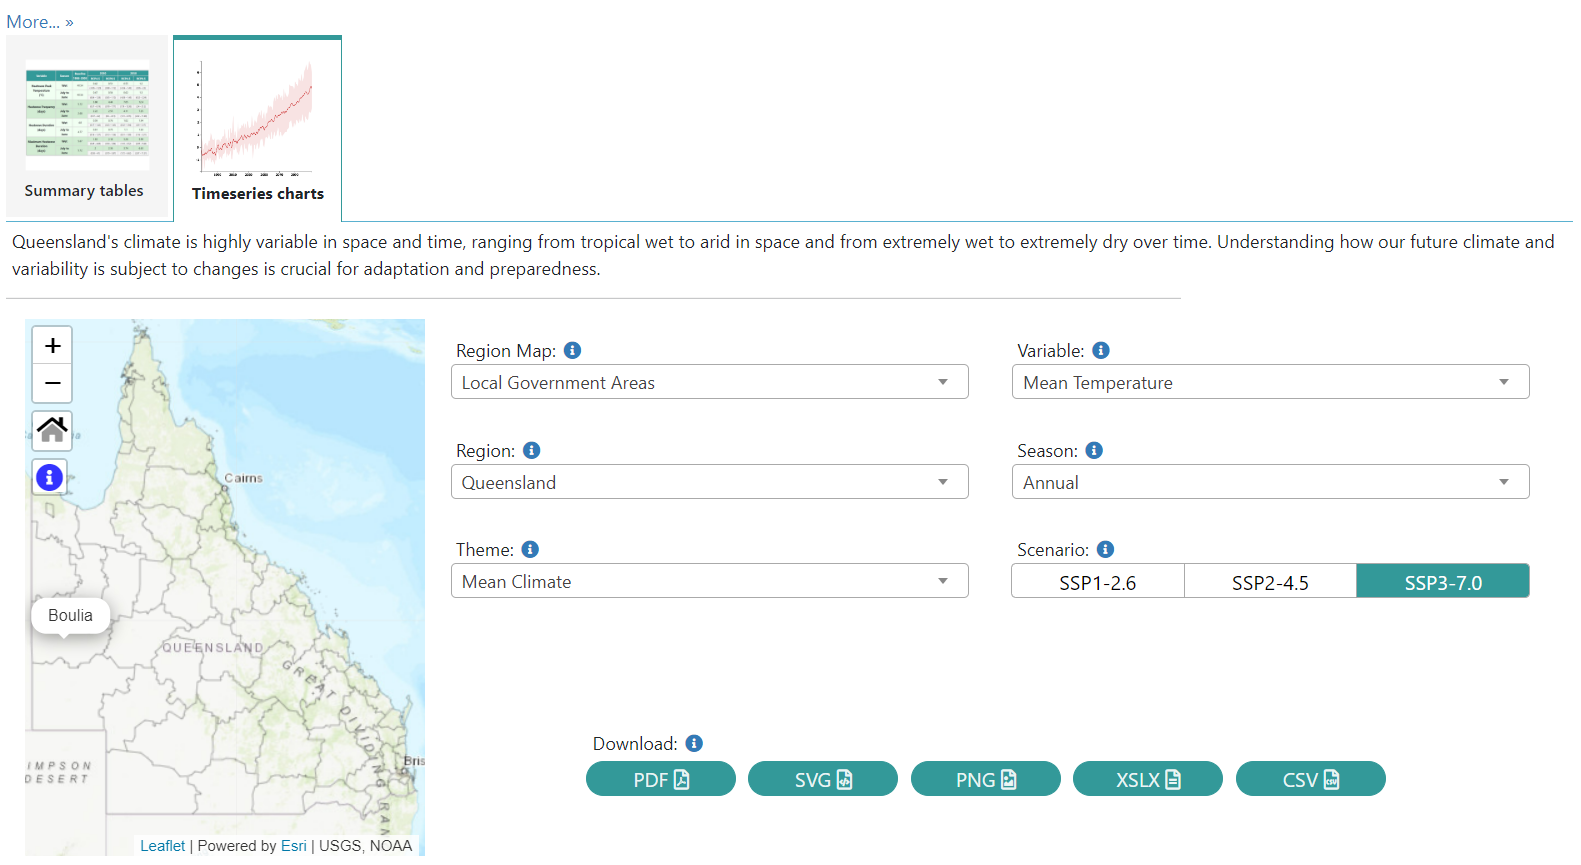Open the map information button
This screenshot has height=865, width=1581.
pyautogui.click(x=50, y=477)
